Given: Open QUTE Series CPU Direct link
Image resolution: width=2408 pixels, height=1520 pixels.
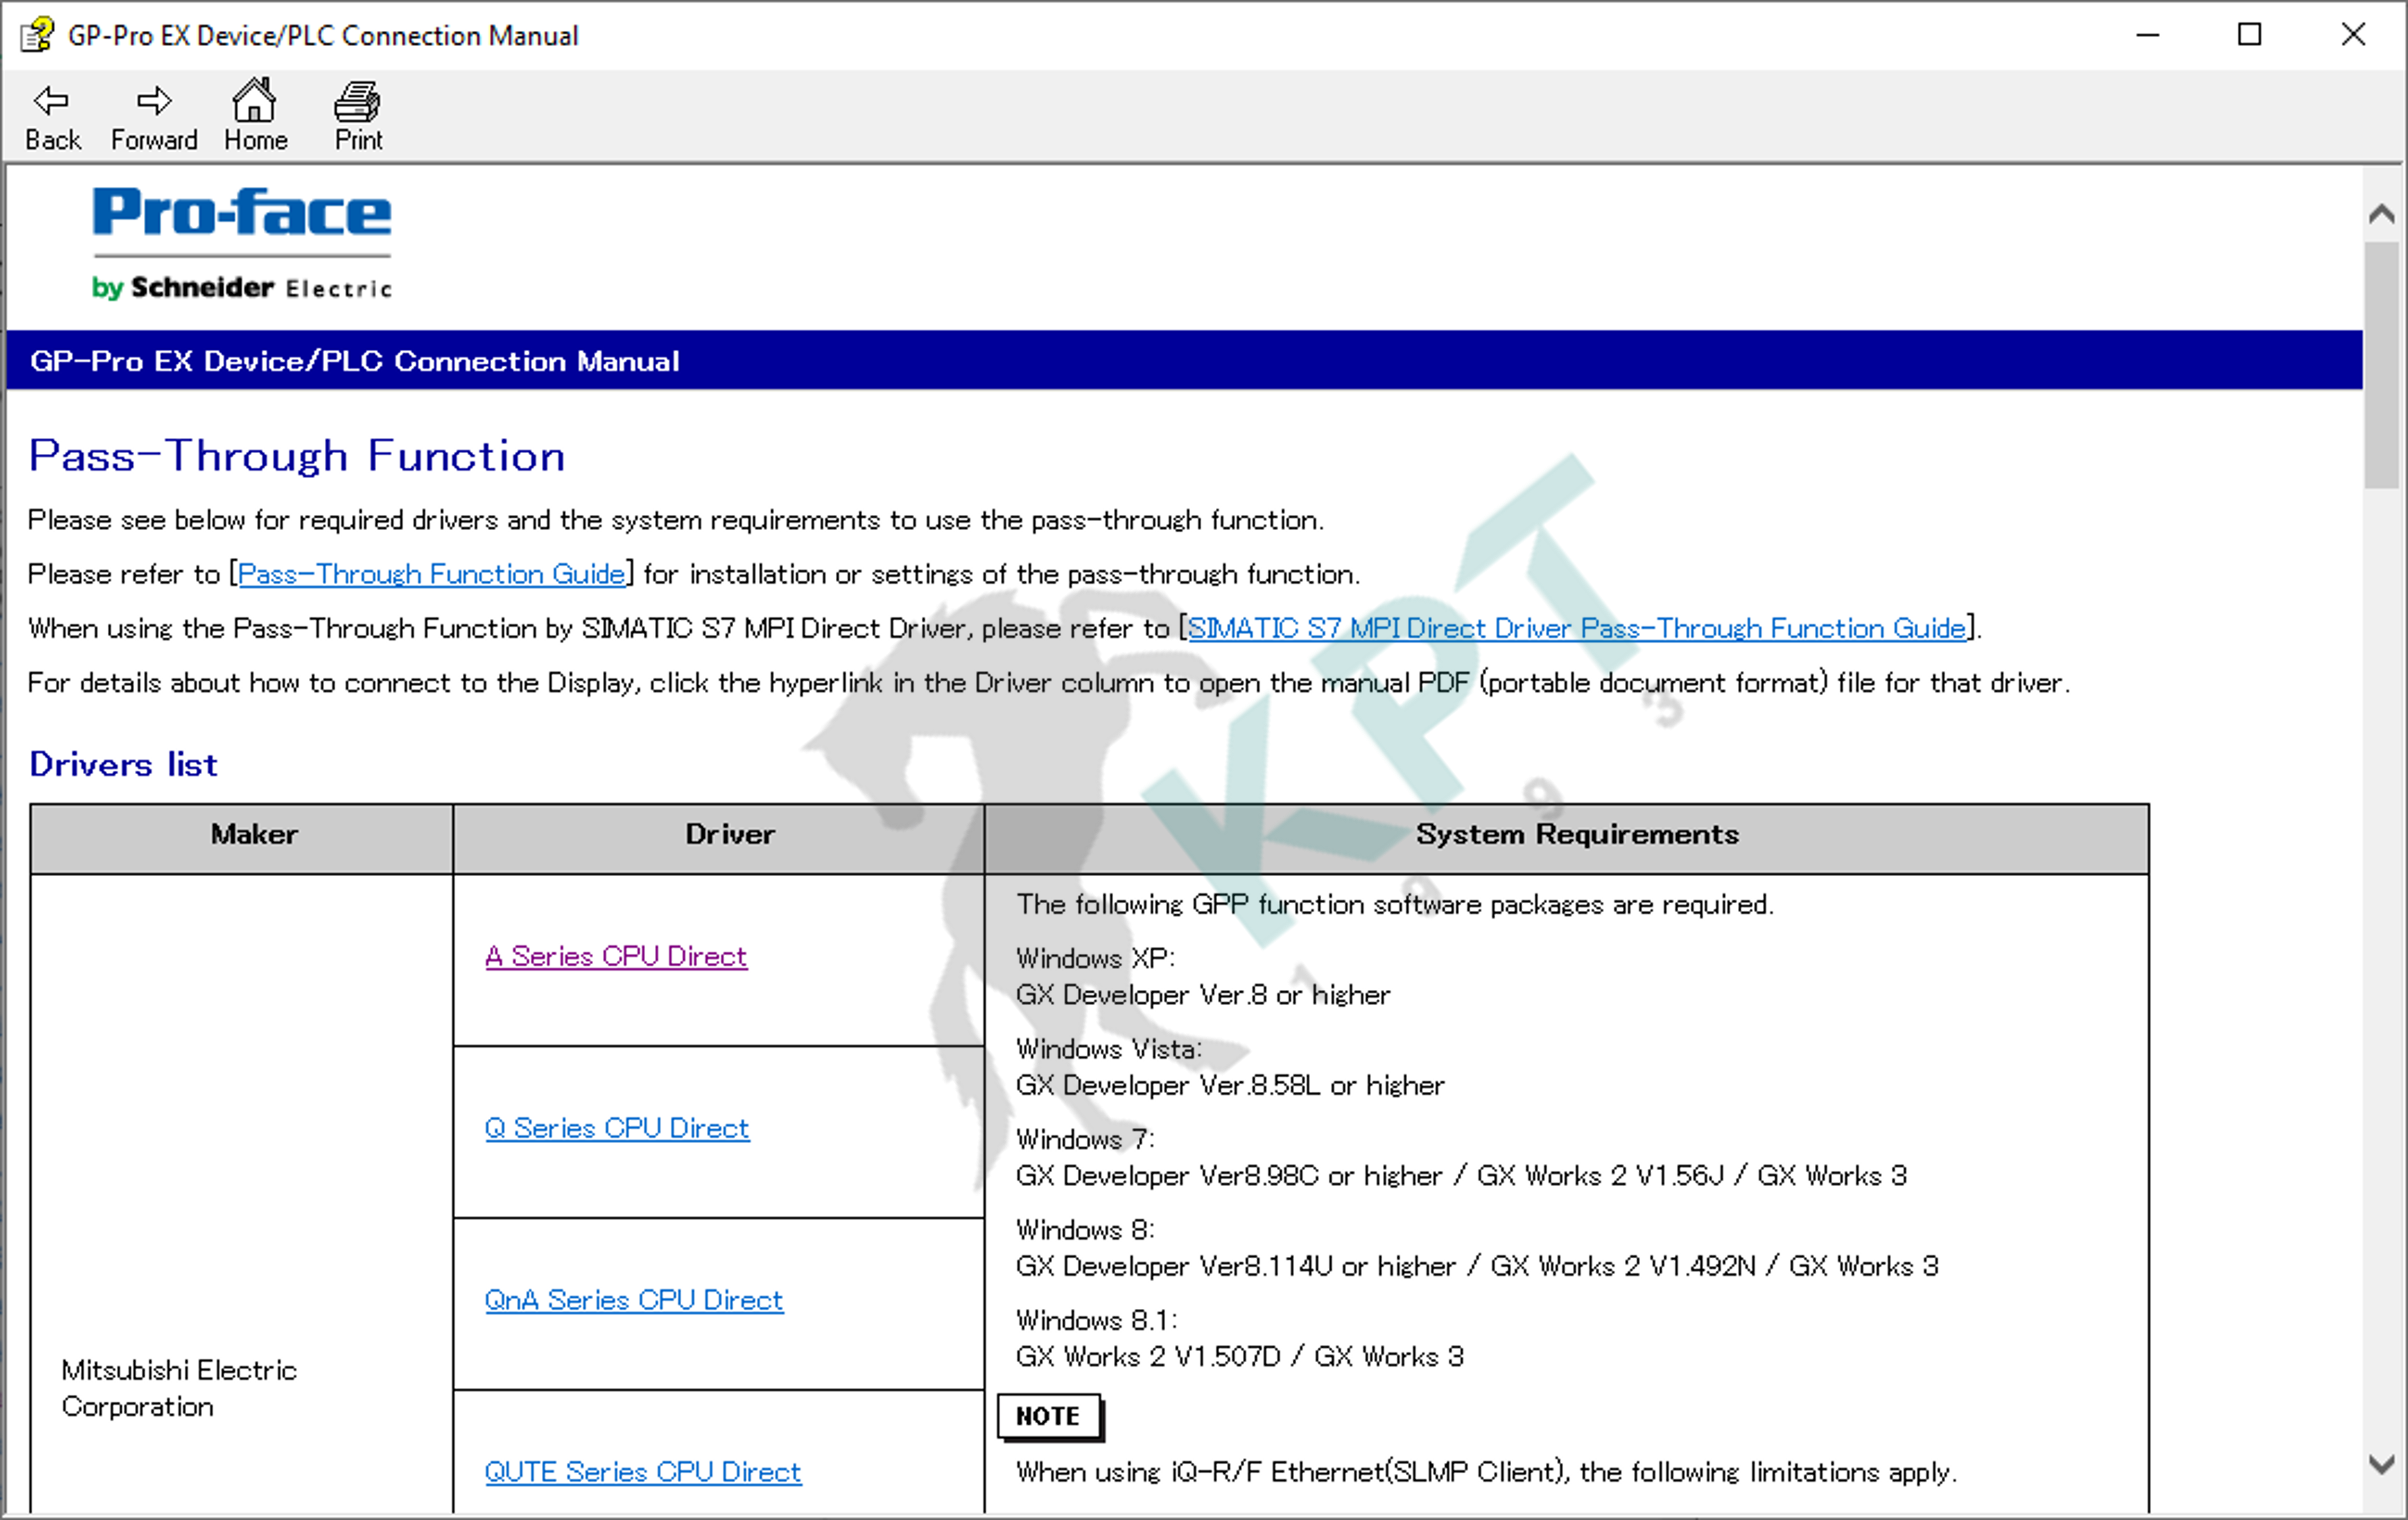Looking at the screenshot, I should pyautogui.click(x=643, y=1472).
